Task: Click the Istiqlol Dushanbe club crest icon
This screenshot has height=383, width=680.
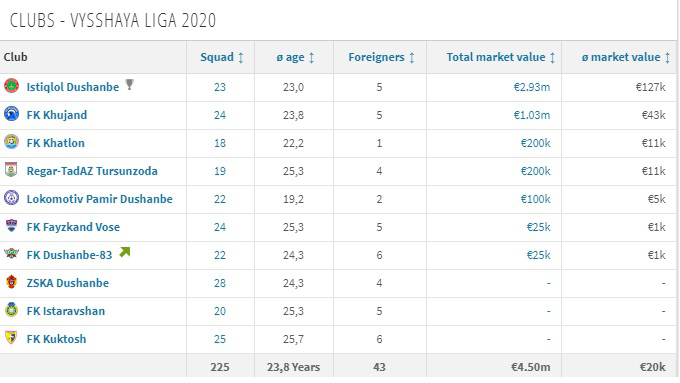Action: click(x=11, y=86)
